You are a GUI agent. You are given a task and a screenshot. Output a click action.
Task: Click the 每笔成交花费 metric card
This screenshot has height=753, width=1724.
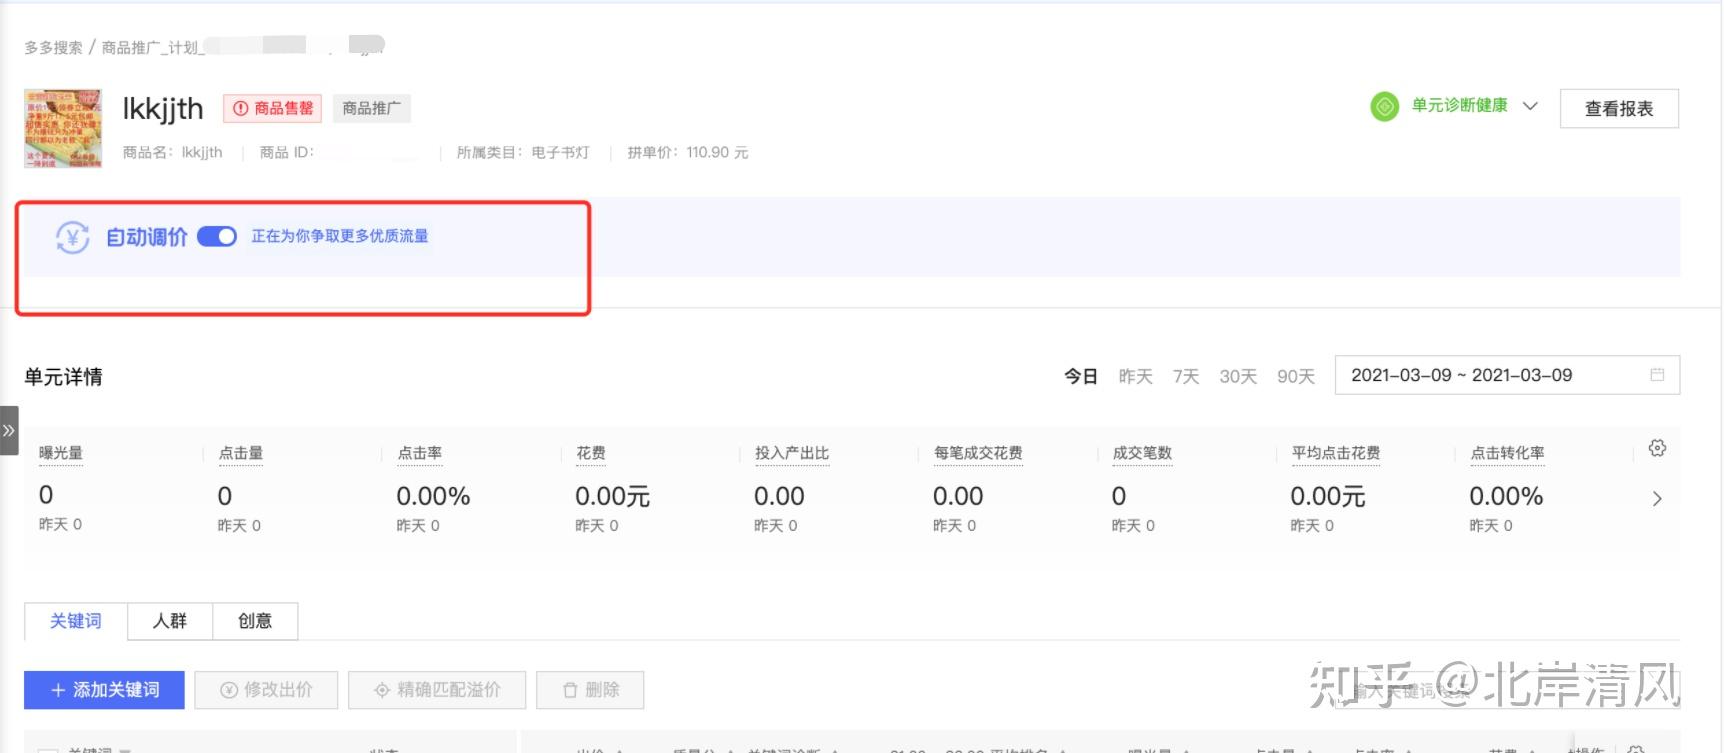1007,488
